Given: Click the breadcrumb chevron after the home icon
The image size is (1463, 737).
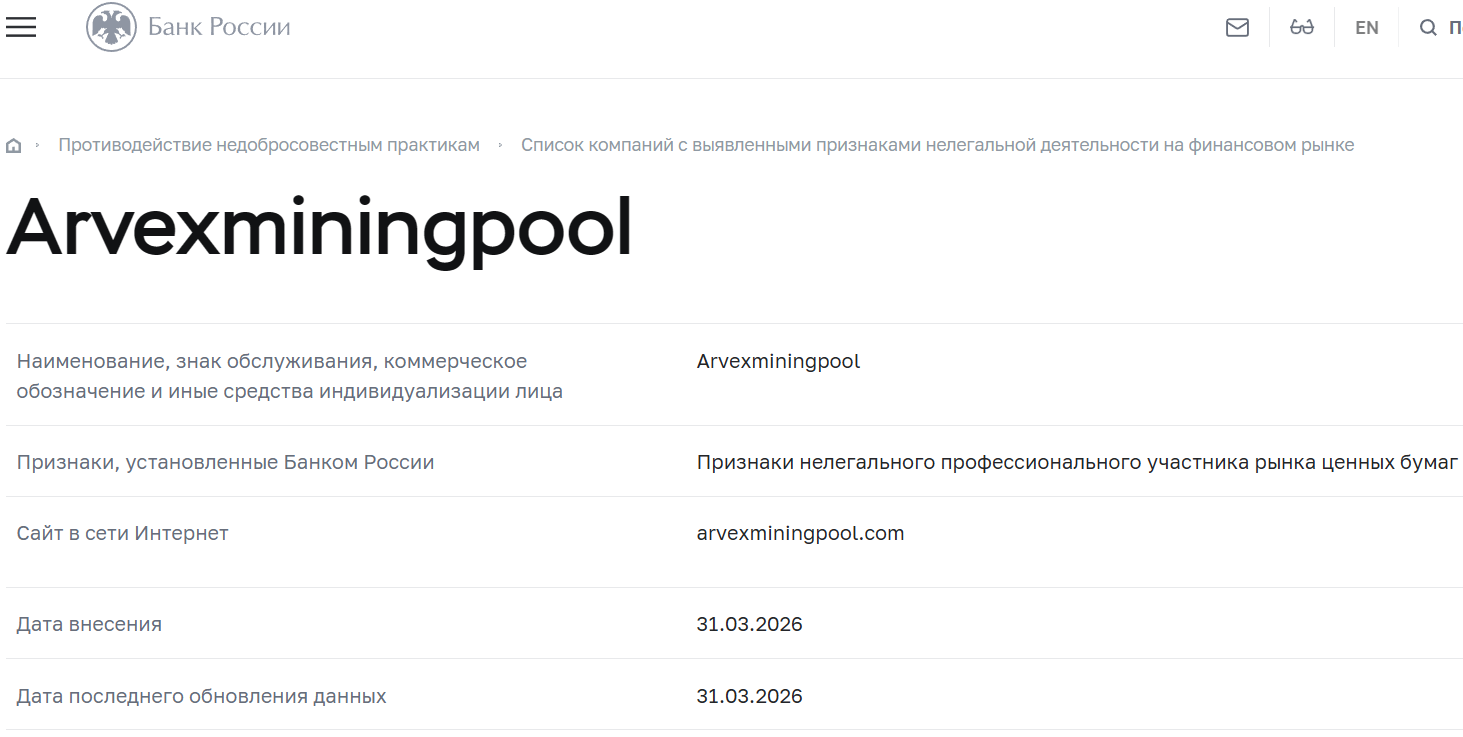Looking at the screenshot, I should (x=38, y=144).
